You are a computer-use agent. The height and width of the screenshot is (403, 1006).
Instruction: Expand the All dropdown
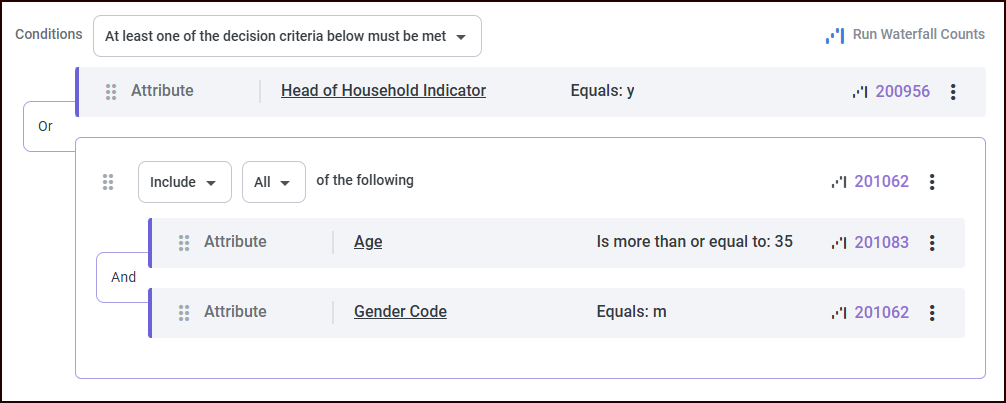coord(273,182)
